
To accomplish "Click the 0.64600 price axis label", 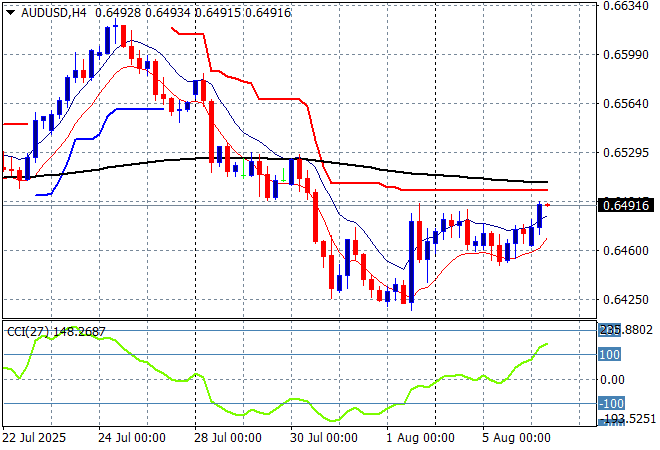I will (626, 250).
